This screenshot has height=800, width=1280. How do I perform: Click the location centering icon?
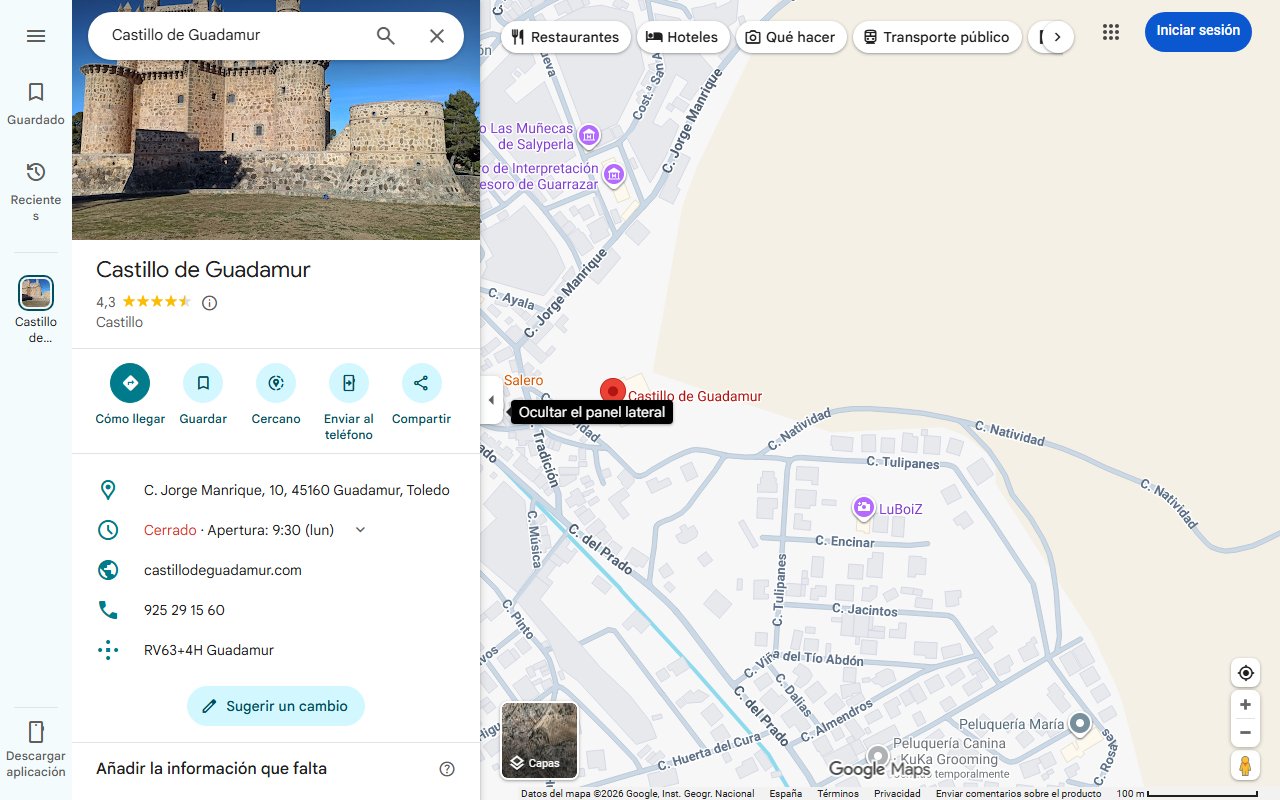(1245, 672)
